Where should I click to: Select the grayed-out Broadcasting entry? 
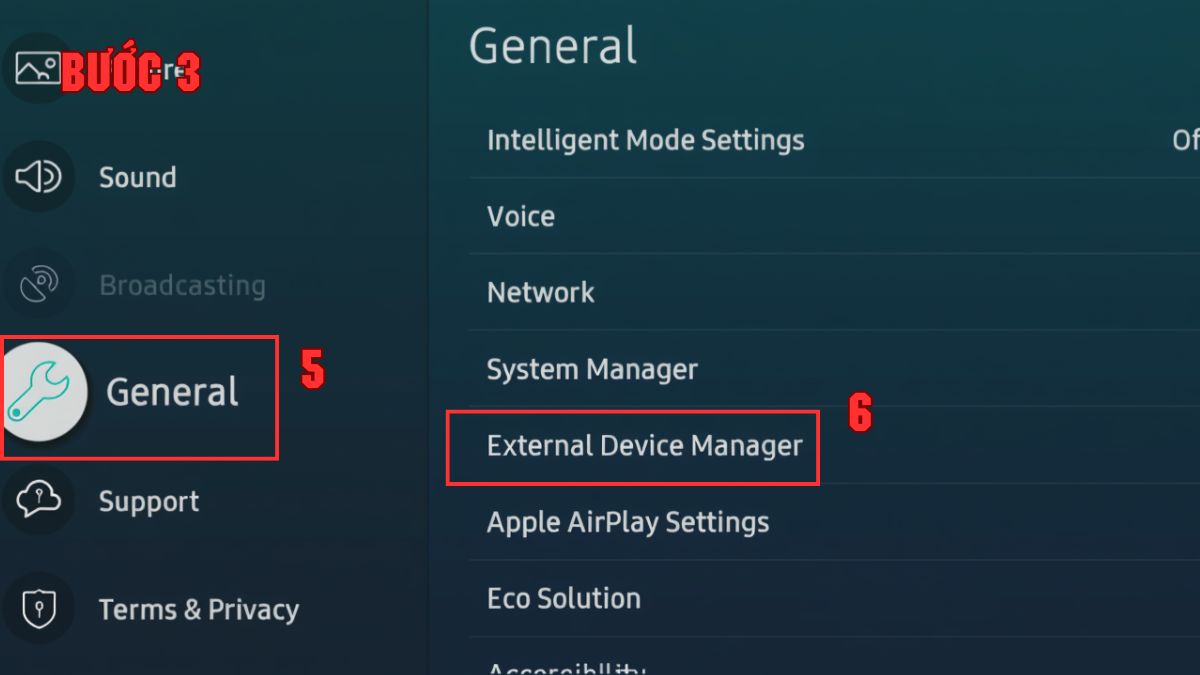182,284
